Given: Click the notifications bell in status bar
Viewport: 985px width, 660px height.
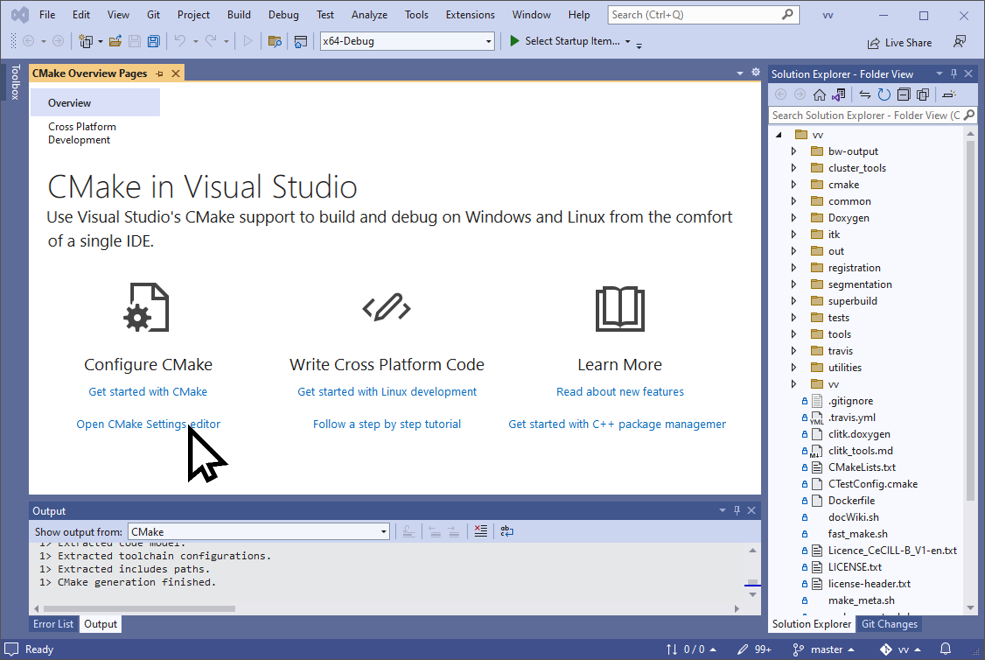Looking at the screenshot, I should (945, 649).
